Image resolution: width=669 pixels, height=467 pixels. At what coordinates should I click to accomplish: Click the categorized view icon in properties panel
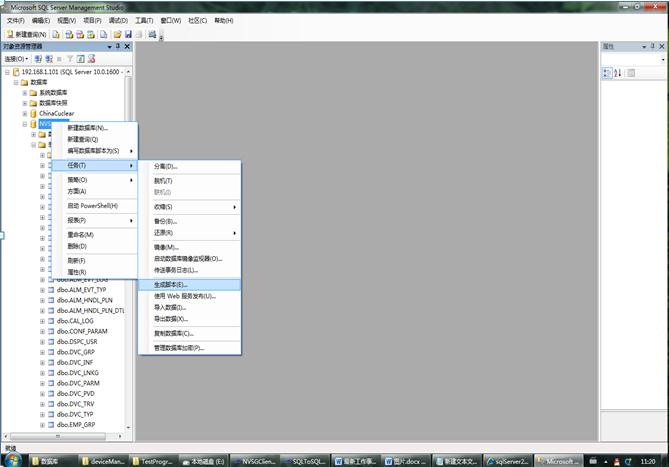607,73
